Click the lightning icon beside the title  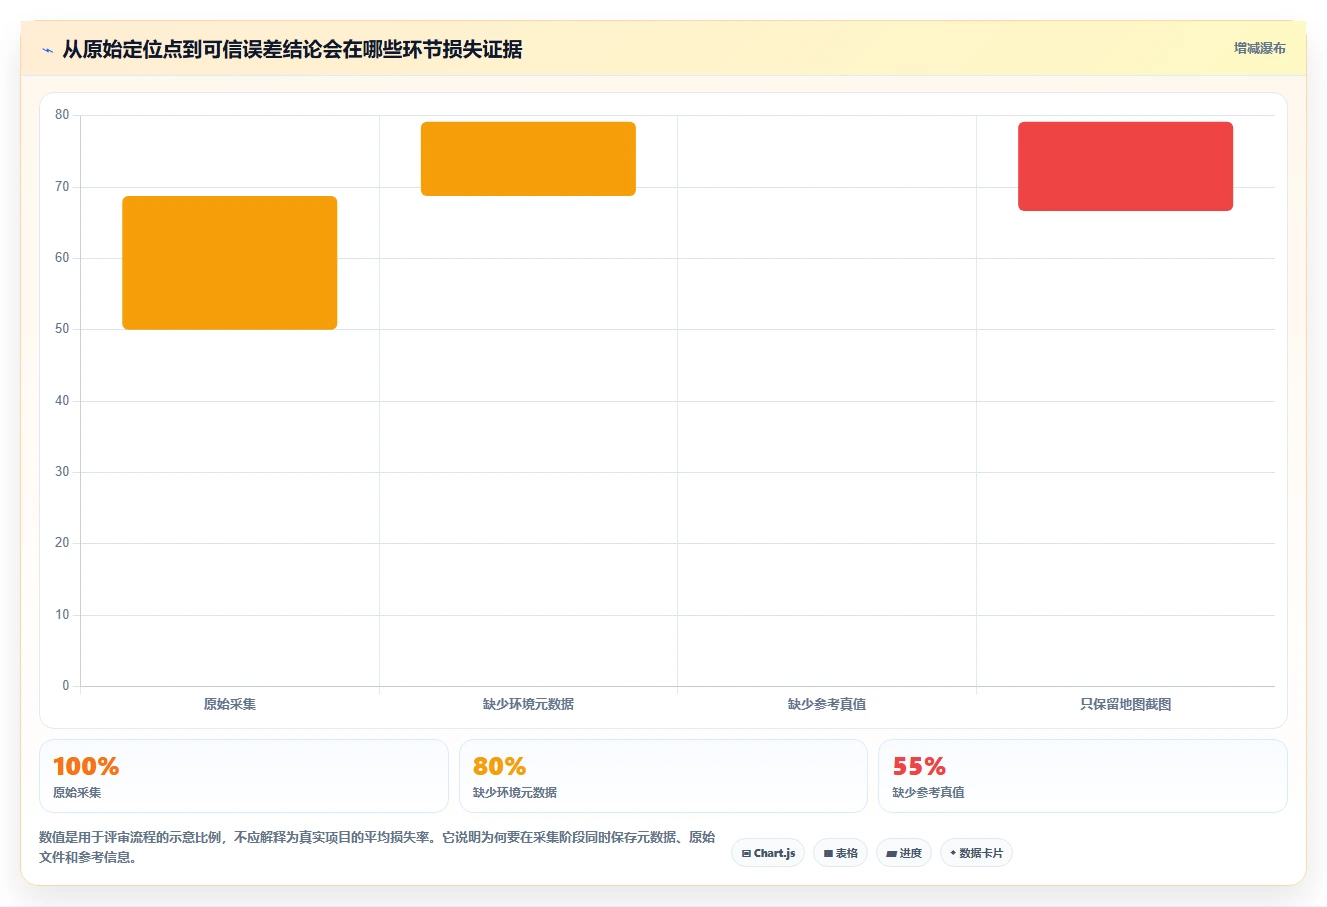(47, 50)
